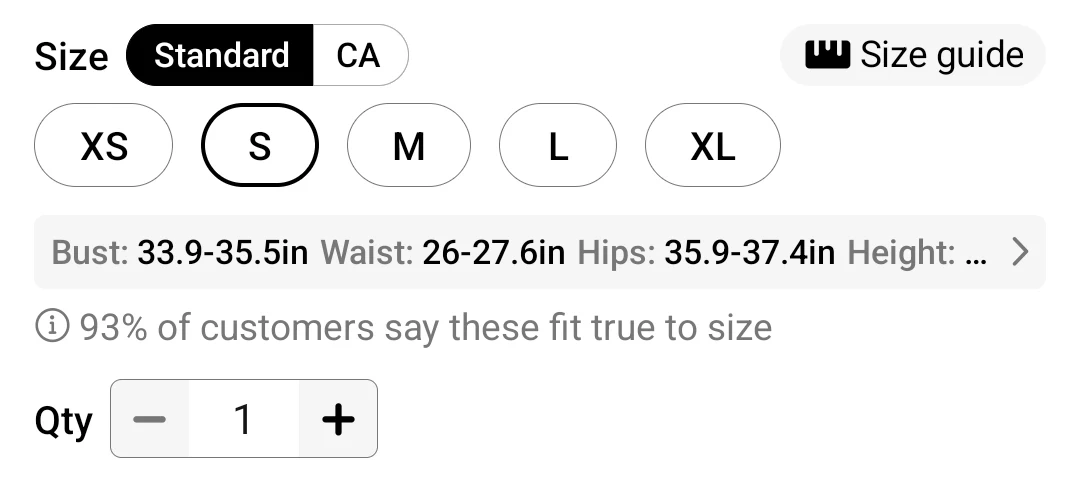Choose size S
The image size is (1080, 486).
tap(260, 146)
